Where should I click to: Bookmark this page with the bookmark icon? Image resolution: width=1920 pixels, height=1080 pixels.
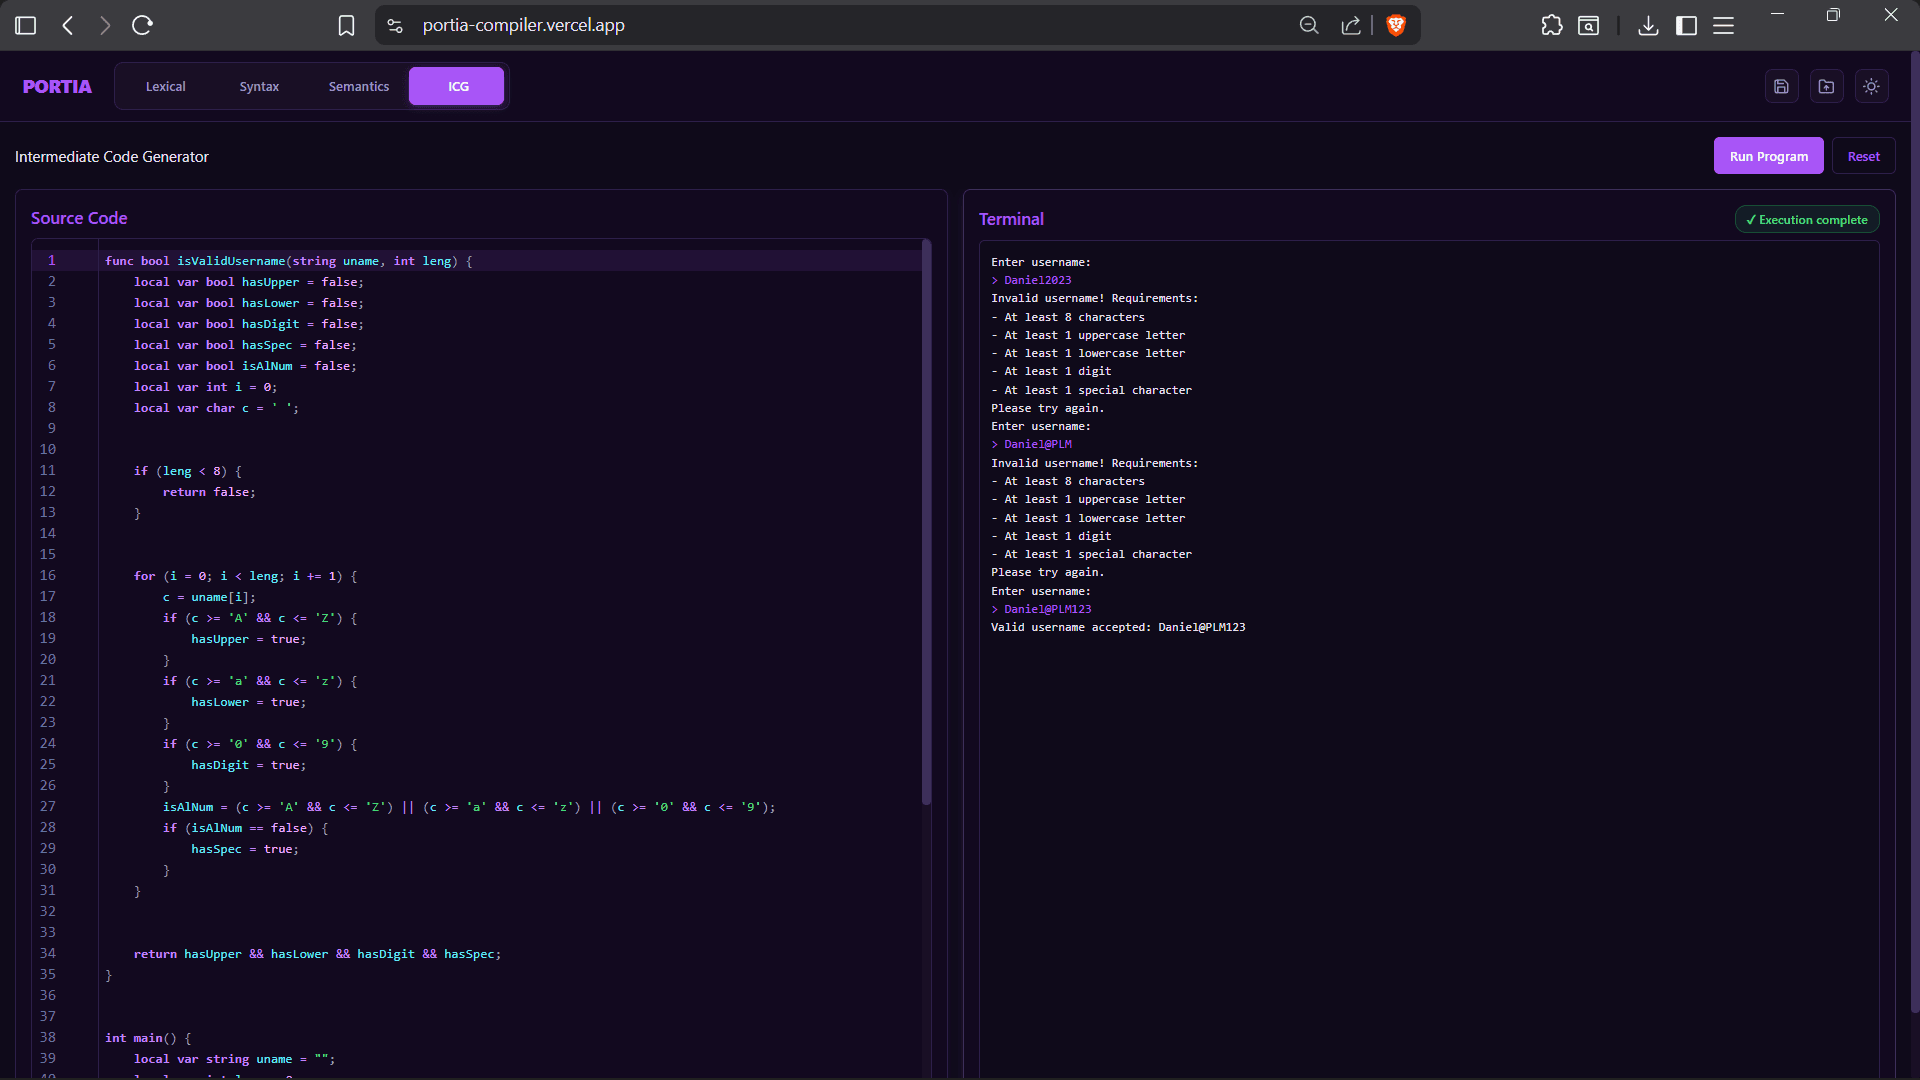[346, 26]
